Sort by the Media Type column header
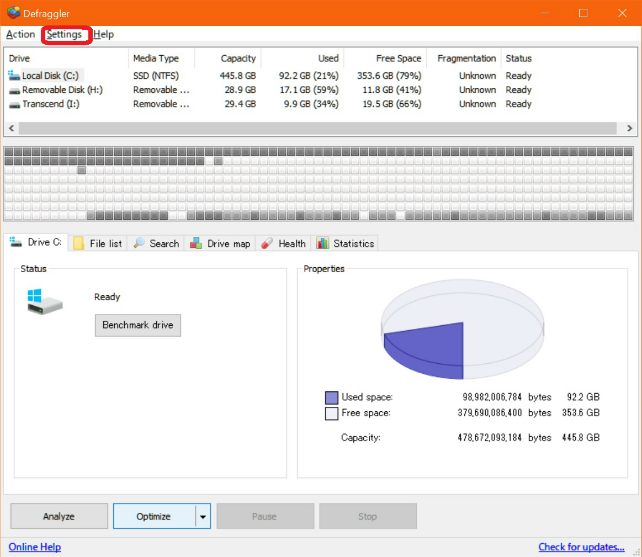 pyautogui.click(x=161, y=58)
